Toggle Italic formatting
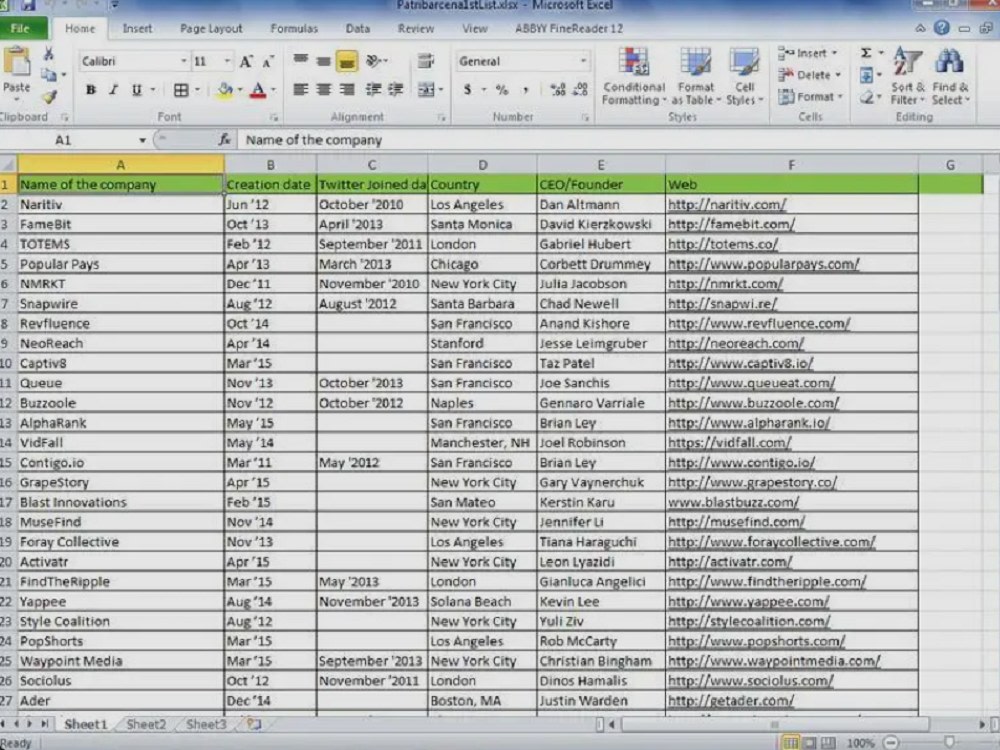Image resolution: width=1000 pixels, height=750 pixels. (114, 90)
